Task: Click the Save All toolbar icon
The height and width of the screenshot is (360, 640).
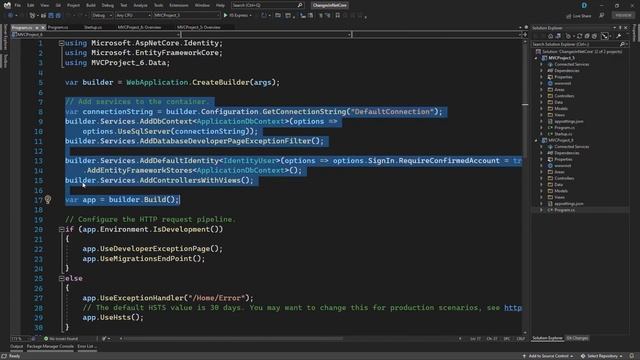Action: [58, 16]
